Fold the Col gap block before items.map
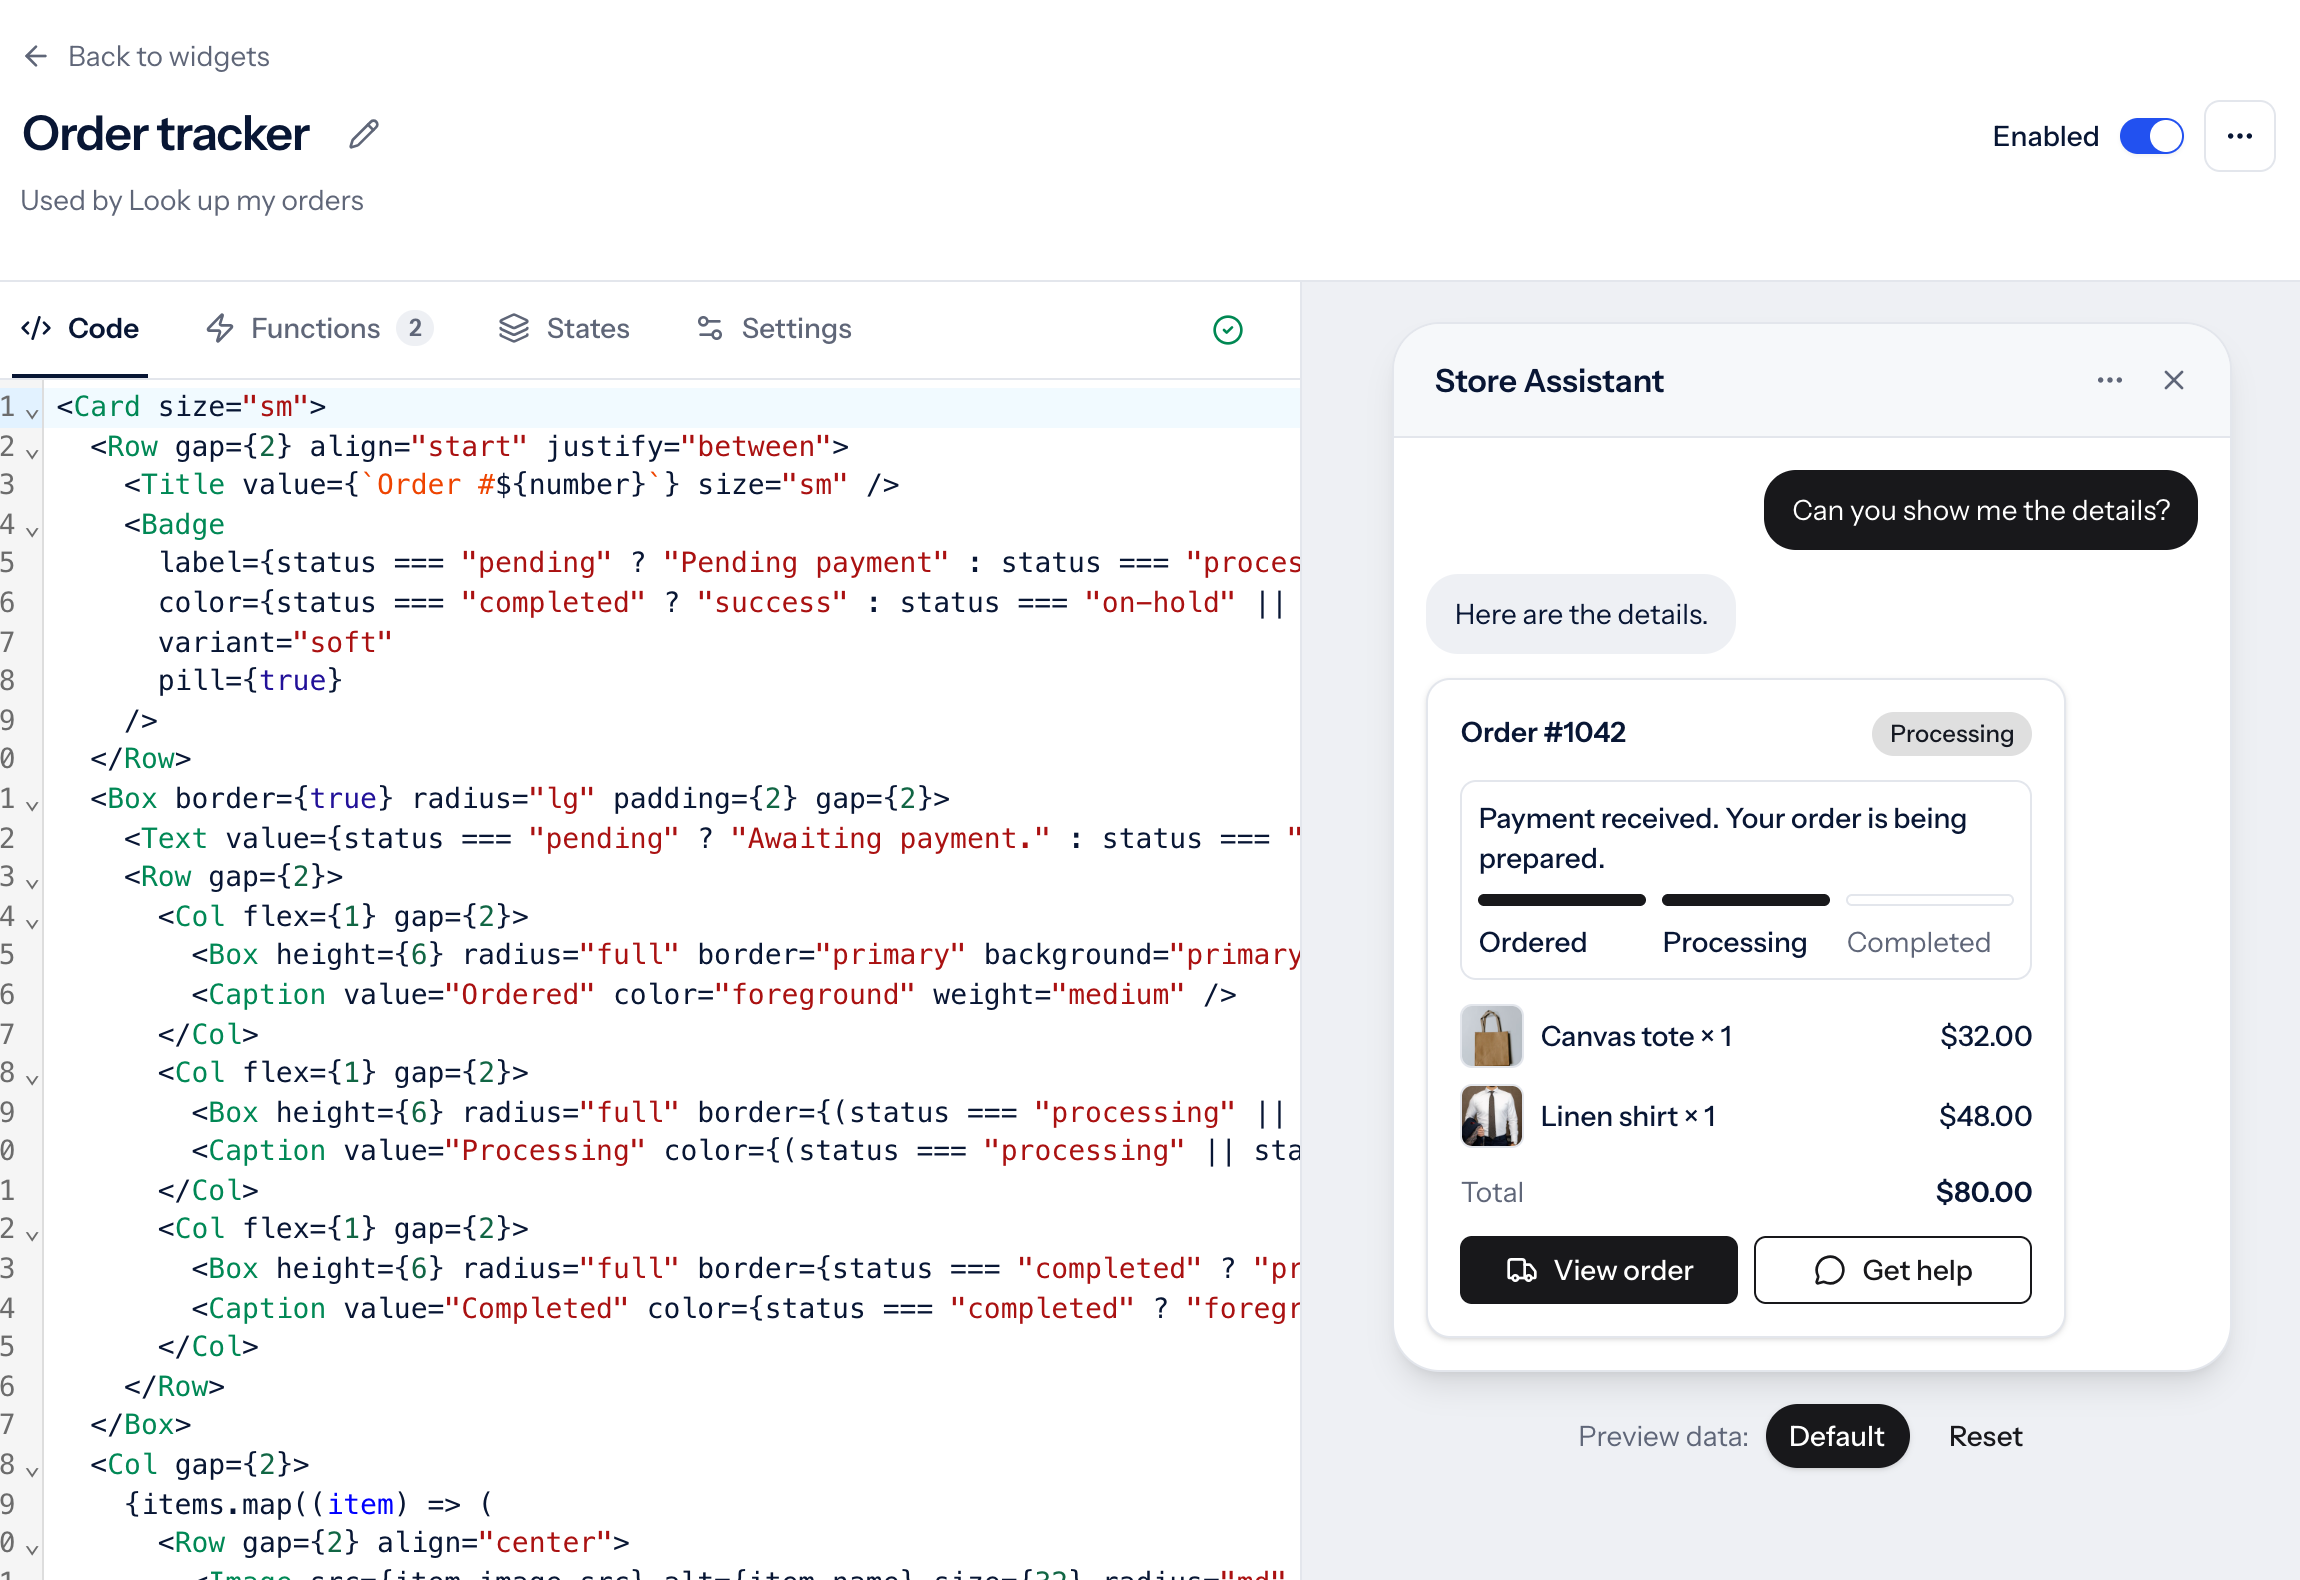 32,1470
